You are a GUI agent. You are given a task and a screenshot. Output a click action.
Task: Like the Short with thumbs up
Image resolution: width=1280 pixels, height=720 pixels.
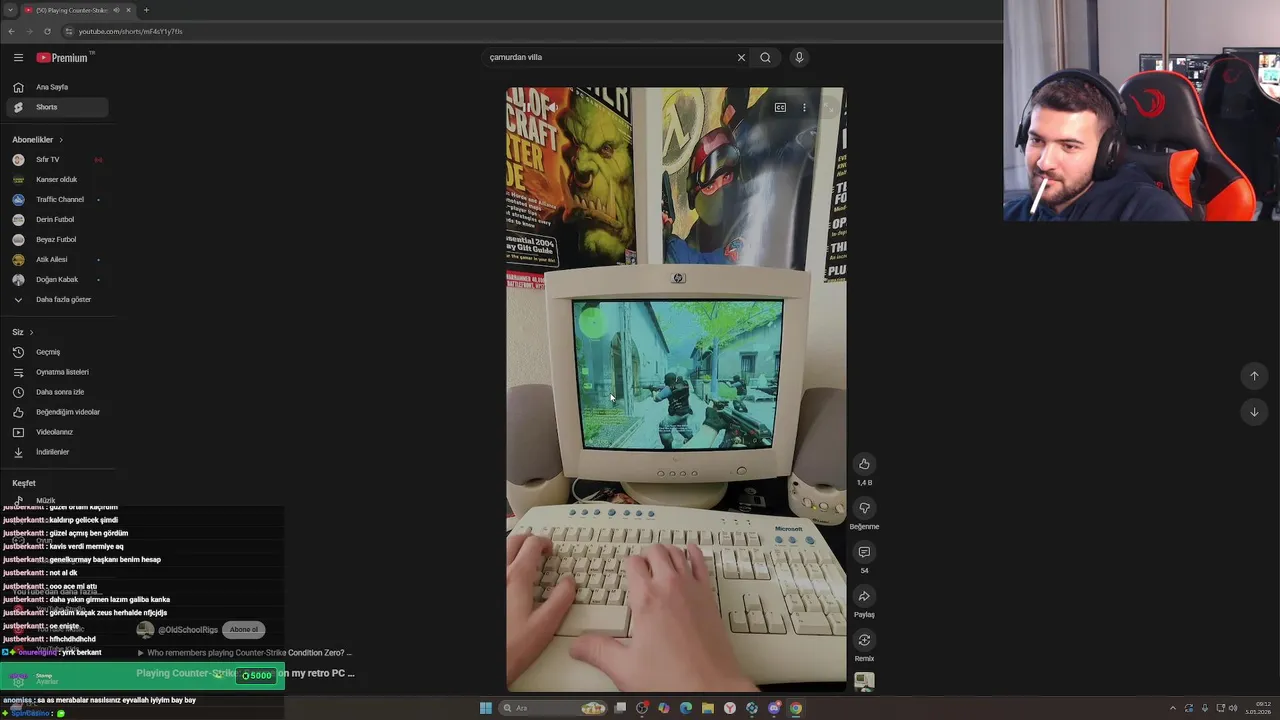[x=864, y=464]
